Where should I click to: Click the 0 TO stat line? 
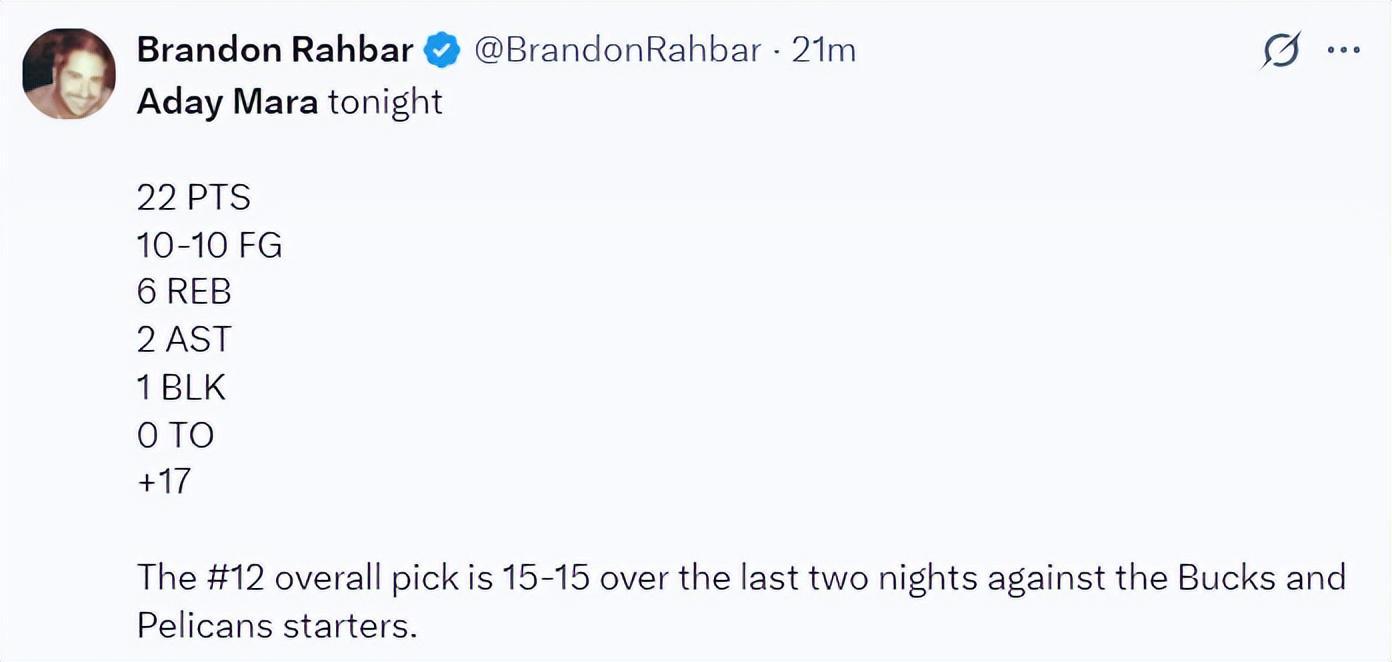click(x=175, y=435)
